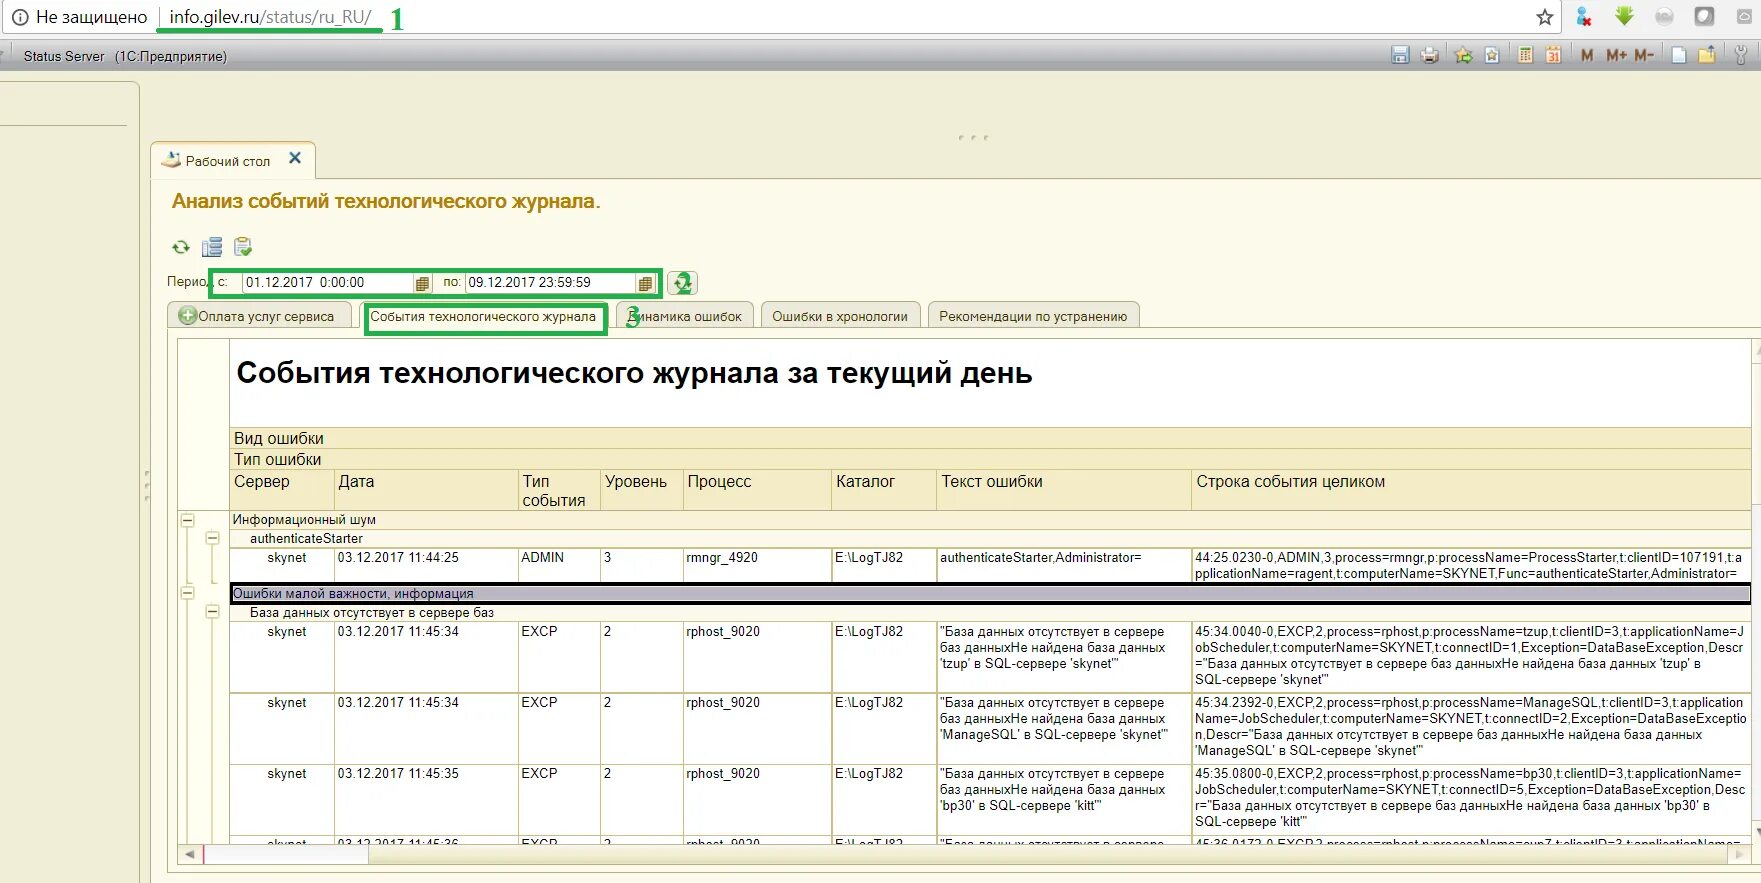Click the M+ memory add button
Image resolution: width=1761 pixels, height=883 pixels.
[1616, 55]
